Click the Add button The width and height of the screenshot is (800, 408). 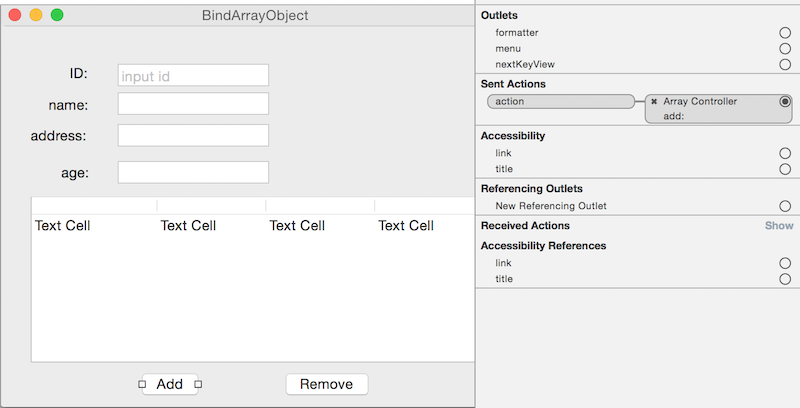(x=170, y=384)
